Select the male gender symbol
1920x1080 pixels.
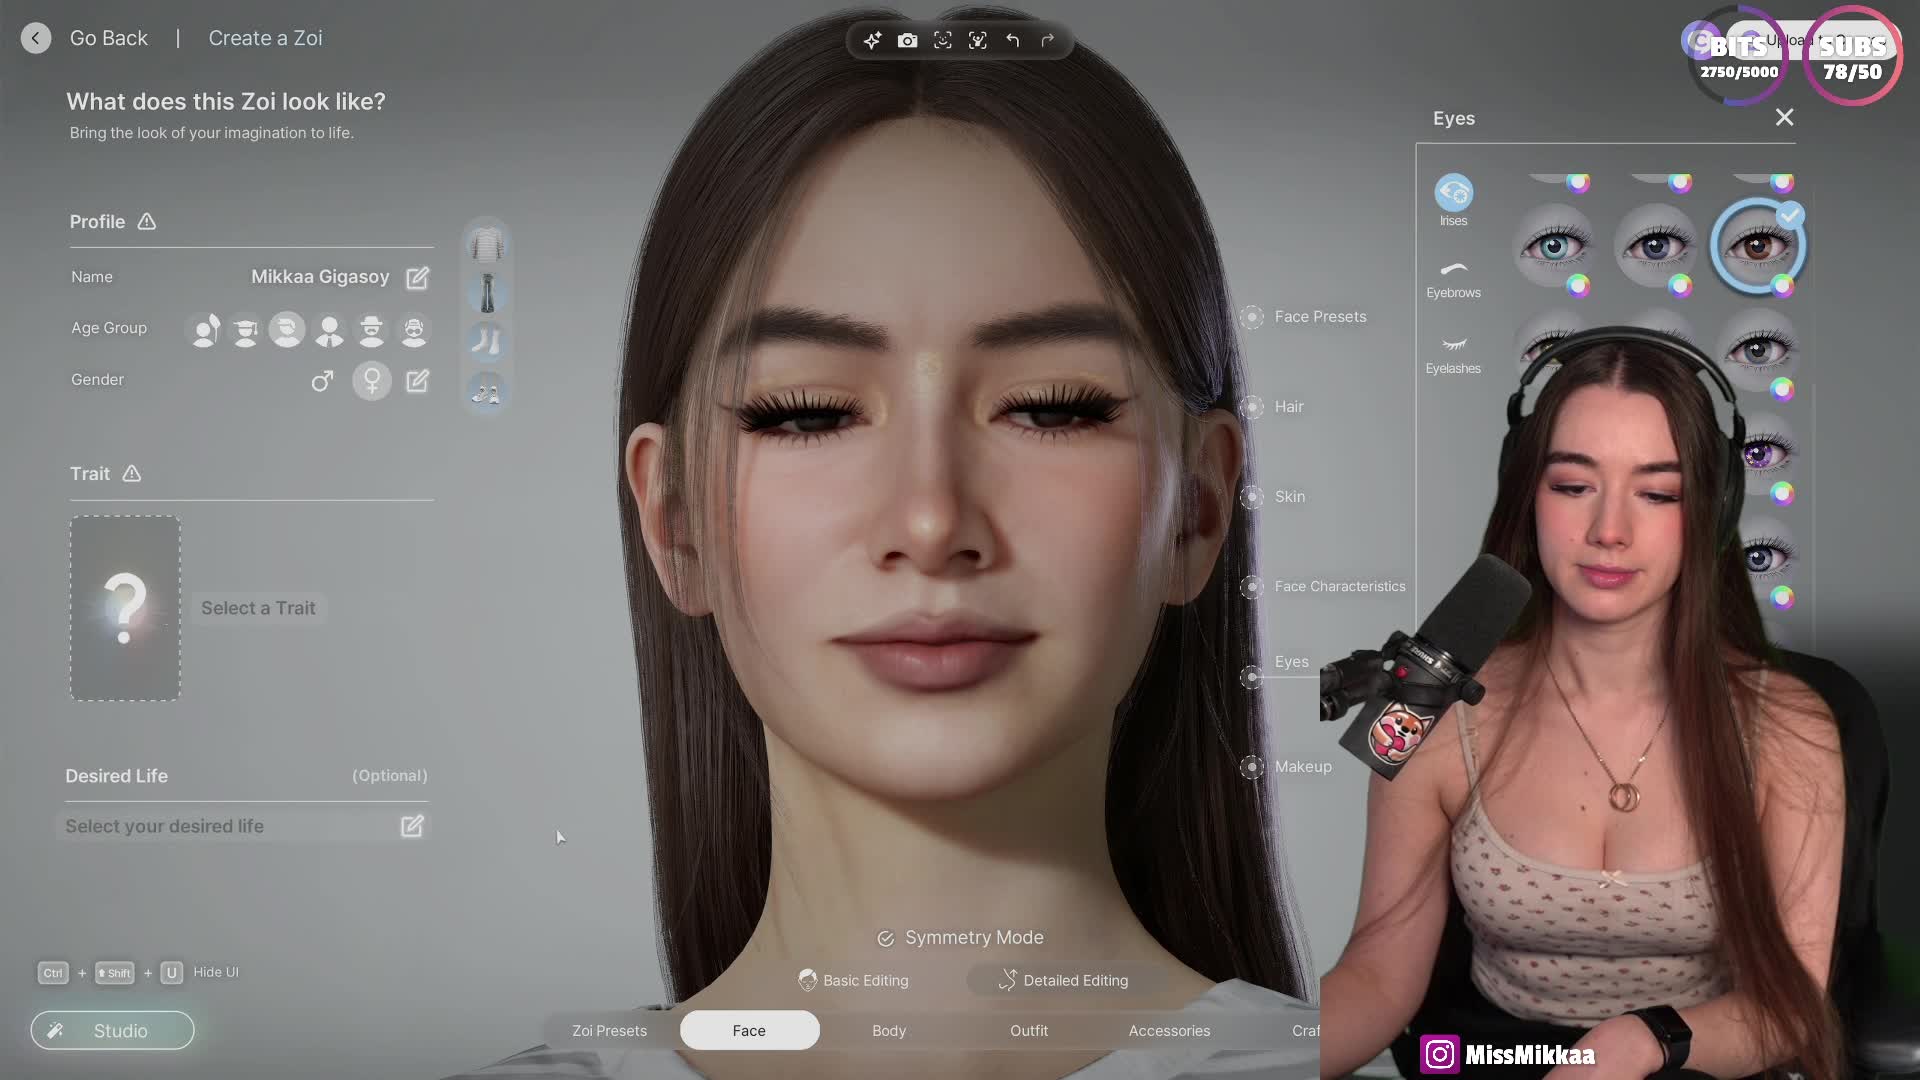tap(322, 381)
